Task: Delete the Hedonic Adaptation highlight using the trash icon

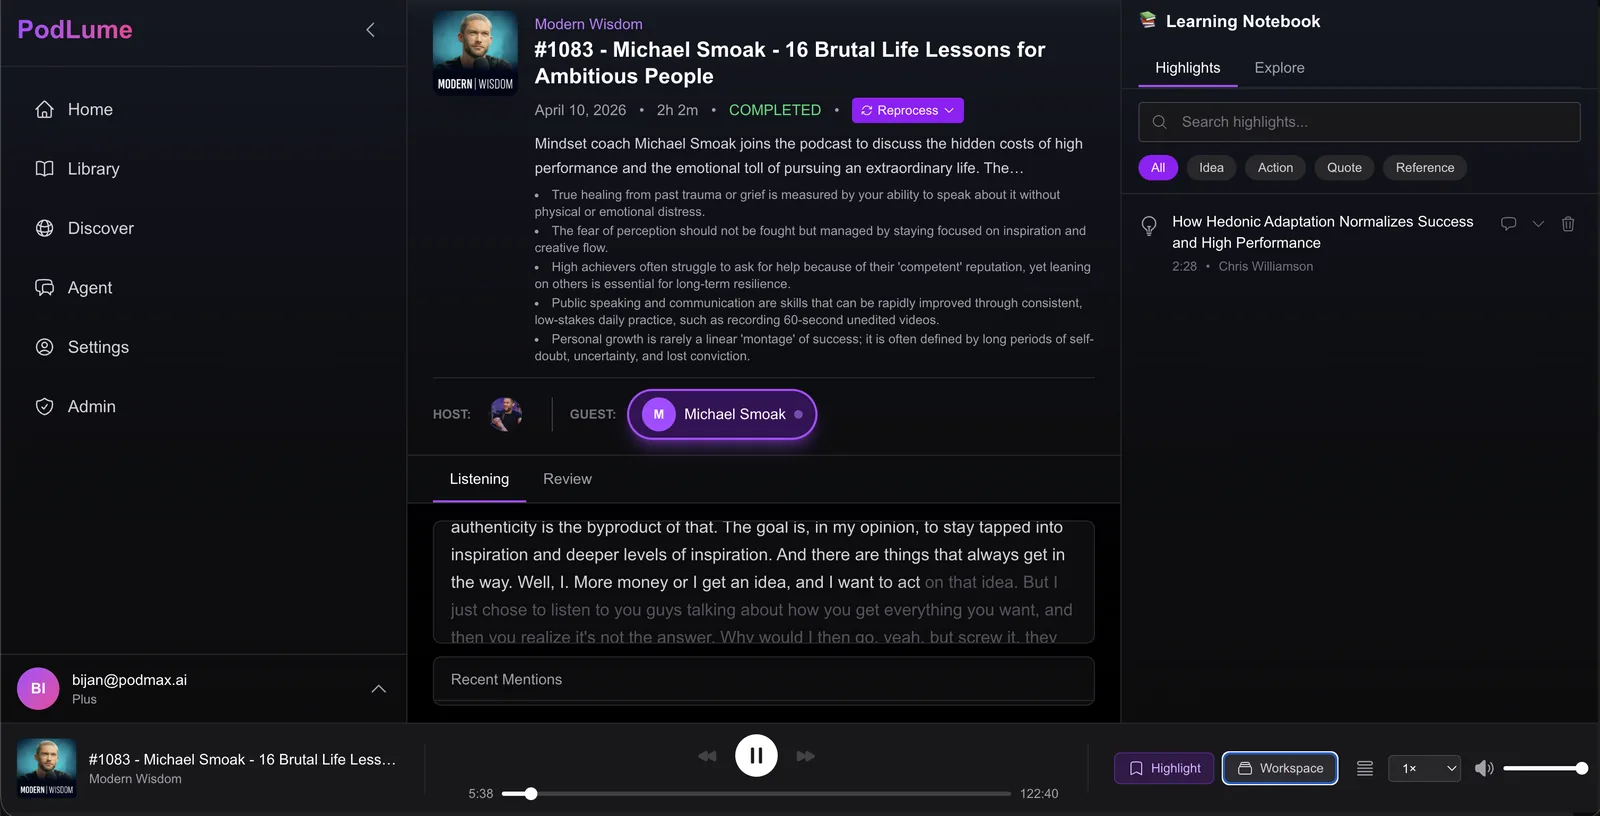Action: click(x=1568, y=224)
